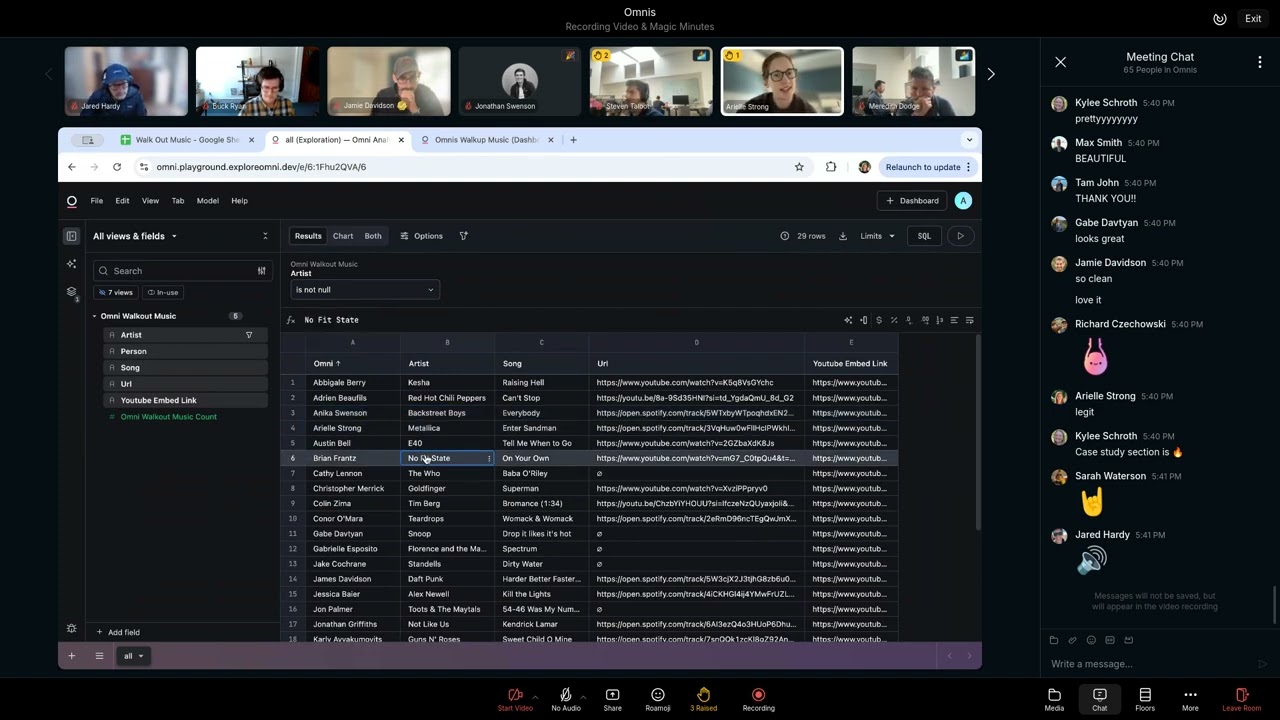The image size is (1280, 720).
Task: Open the is not null filter dropdown
Action: point(365,290)
